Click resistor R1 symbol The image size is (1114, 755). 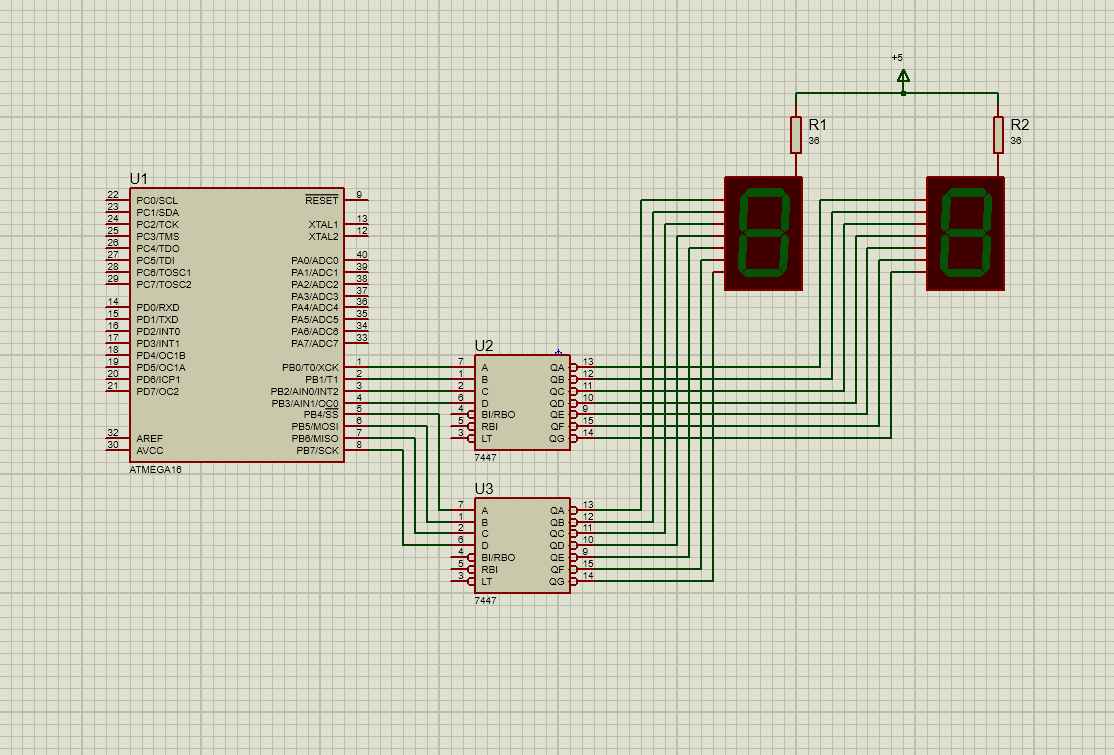[x=796, y=134]
